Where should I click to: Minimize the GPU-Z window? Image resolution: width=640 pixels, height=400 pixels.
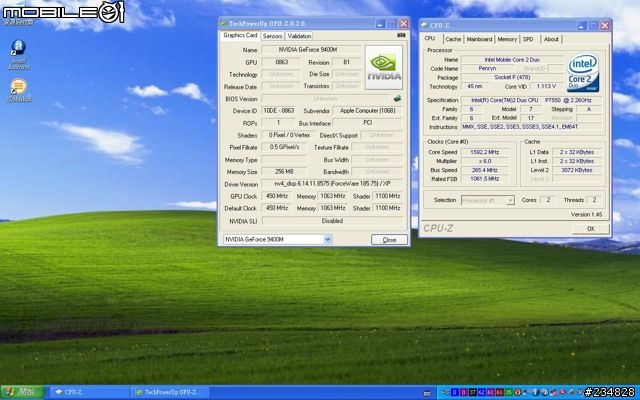tap(380, 24)
